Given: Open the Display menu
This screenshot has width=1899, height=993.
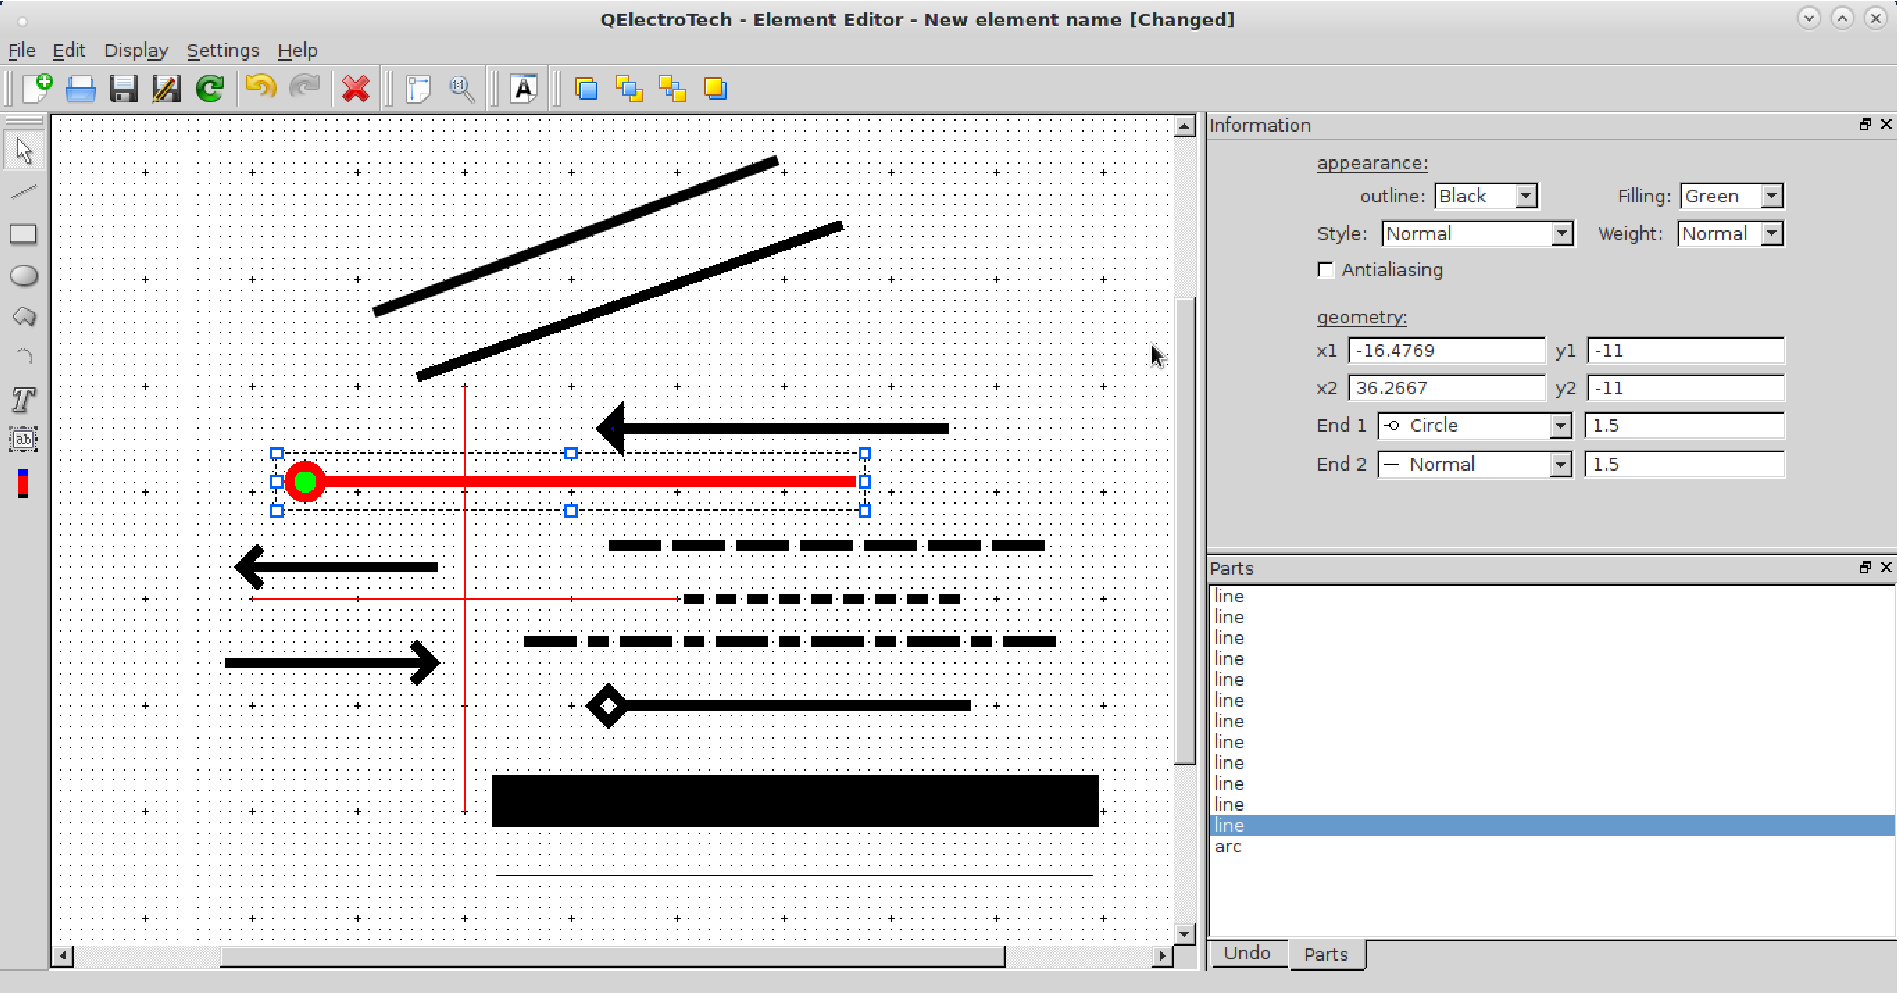Looking at the screenshot, I should [x=136, y=50].
